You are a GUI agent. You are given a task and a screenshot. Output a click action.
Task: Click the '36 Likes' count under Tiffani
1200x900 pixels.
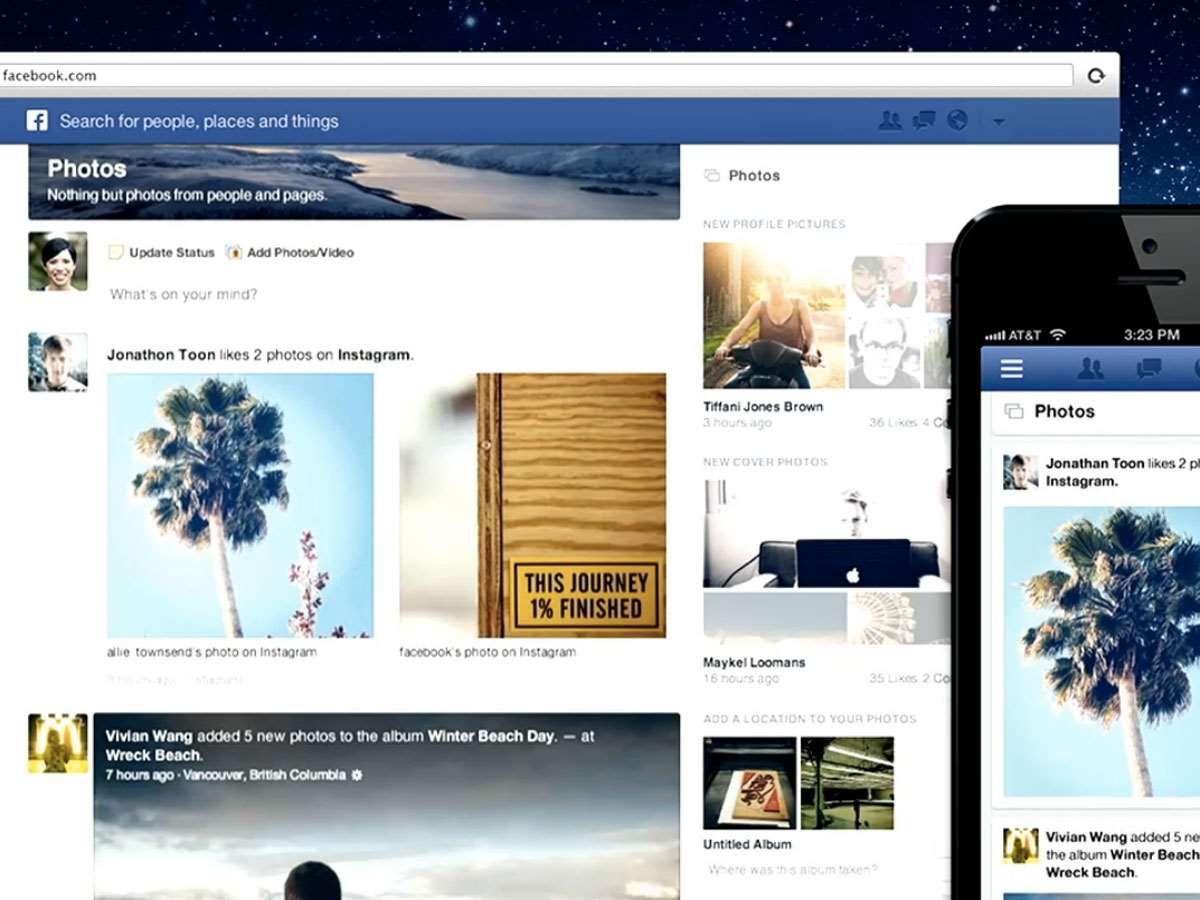[x=893, y=423]
